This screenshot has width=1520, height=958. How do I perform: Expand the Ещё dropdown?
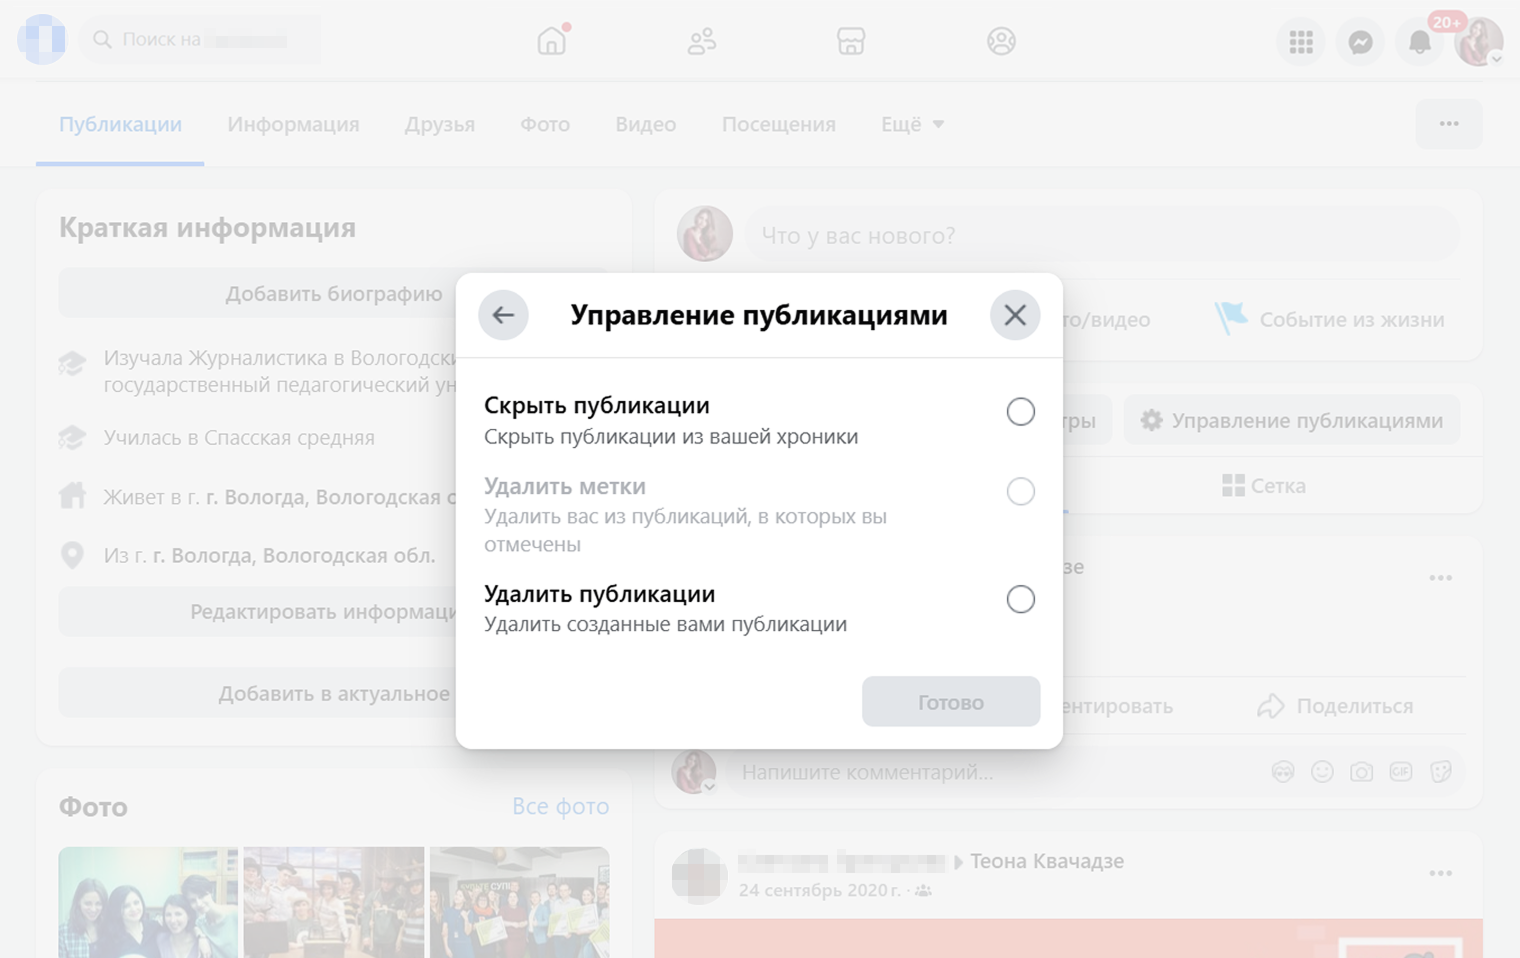point(912,124)
